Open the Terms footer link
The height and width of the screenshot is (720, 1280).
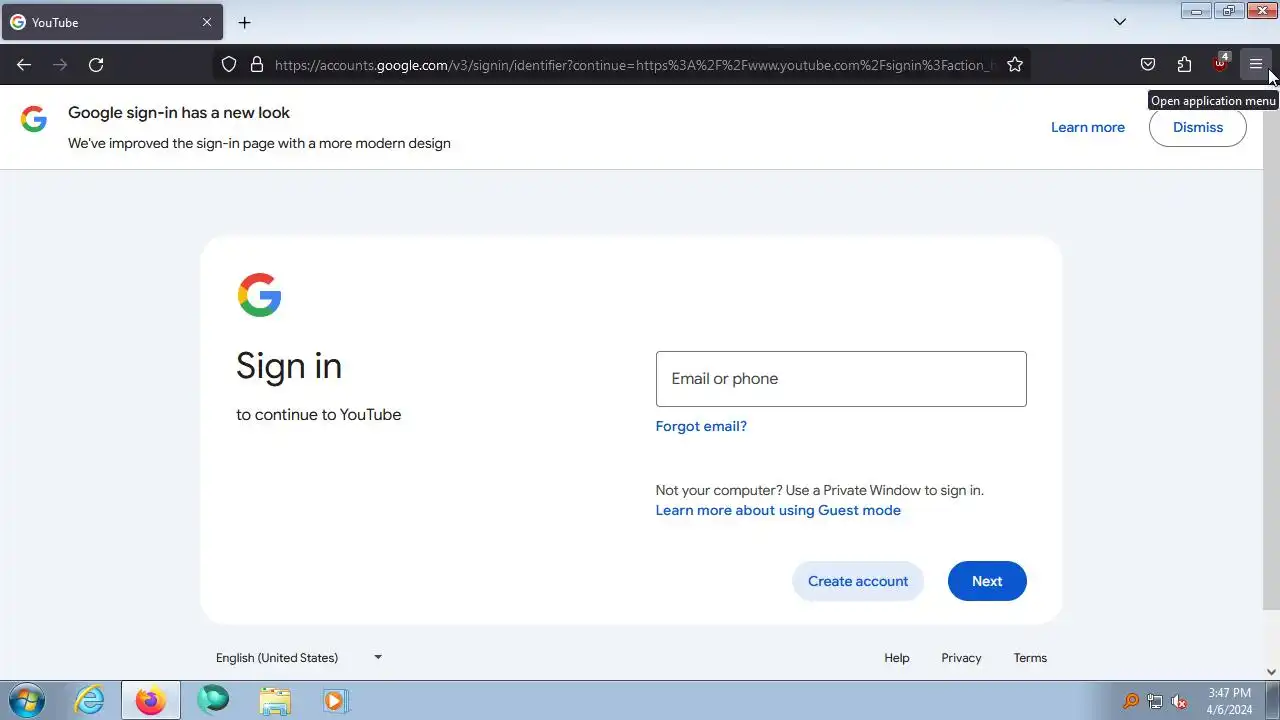point(1030,658)
